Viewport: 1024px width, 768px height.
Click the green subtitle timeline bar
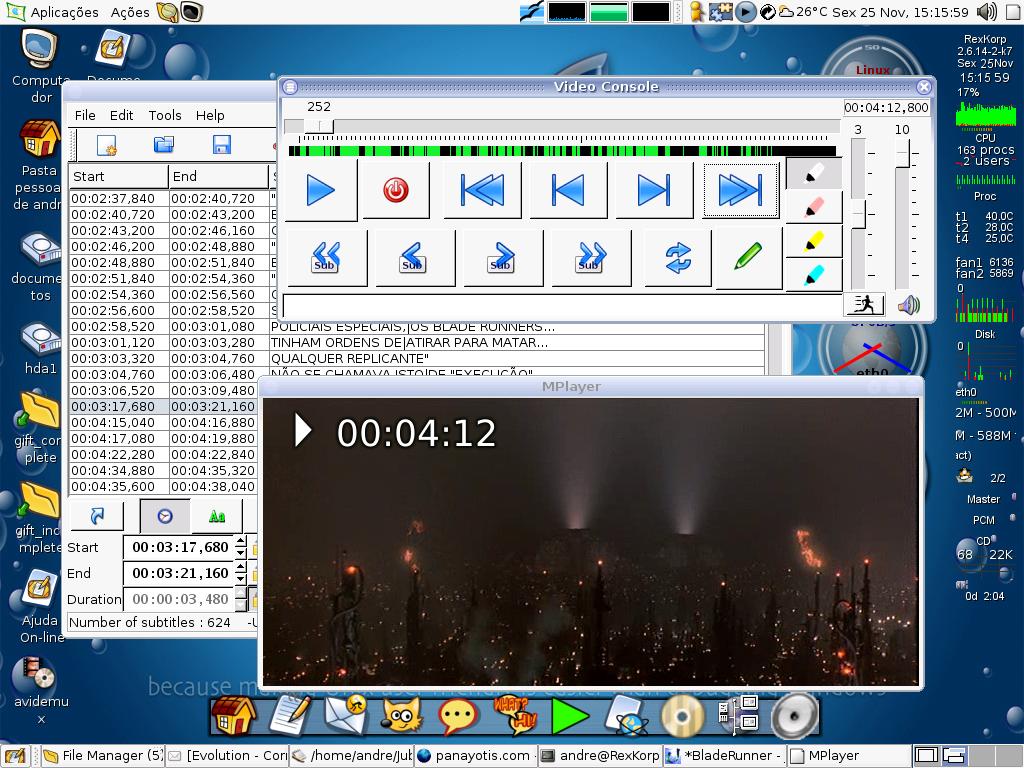562,152
